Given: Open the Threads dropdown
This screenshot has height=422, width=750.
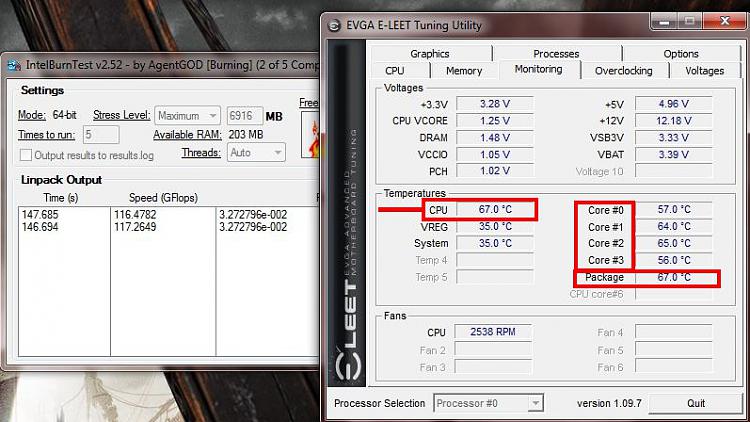Looking at the screenshot, I should coord(256,153).
